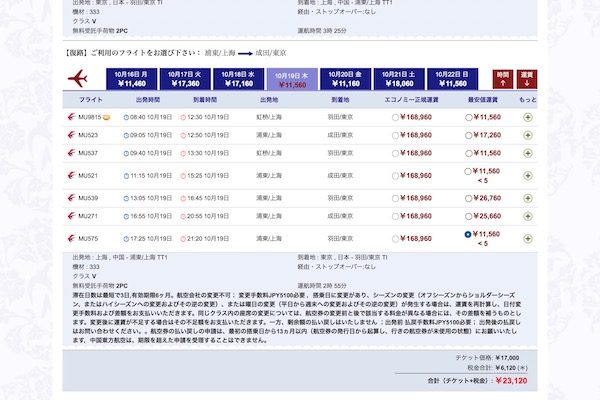Select the October 19 Thursday date tab
The image size is (600, 400).
point(292,79)
